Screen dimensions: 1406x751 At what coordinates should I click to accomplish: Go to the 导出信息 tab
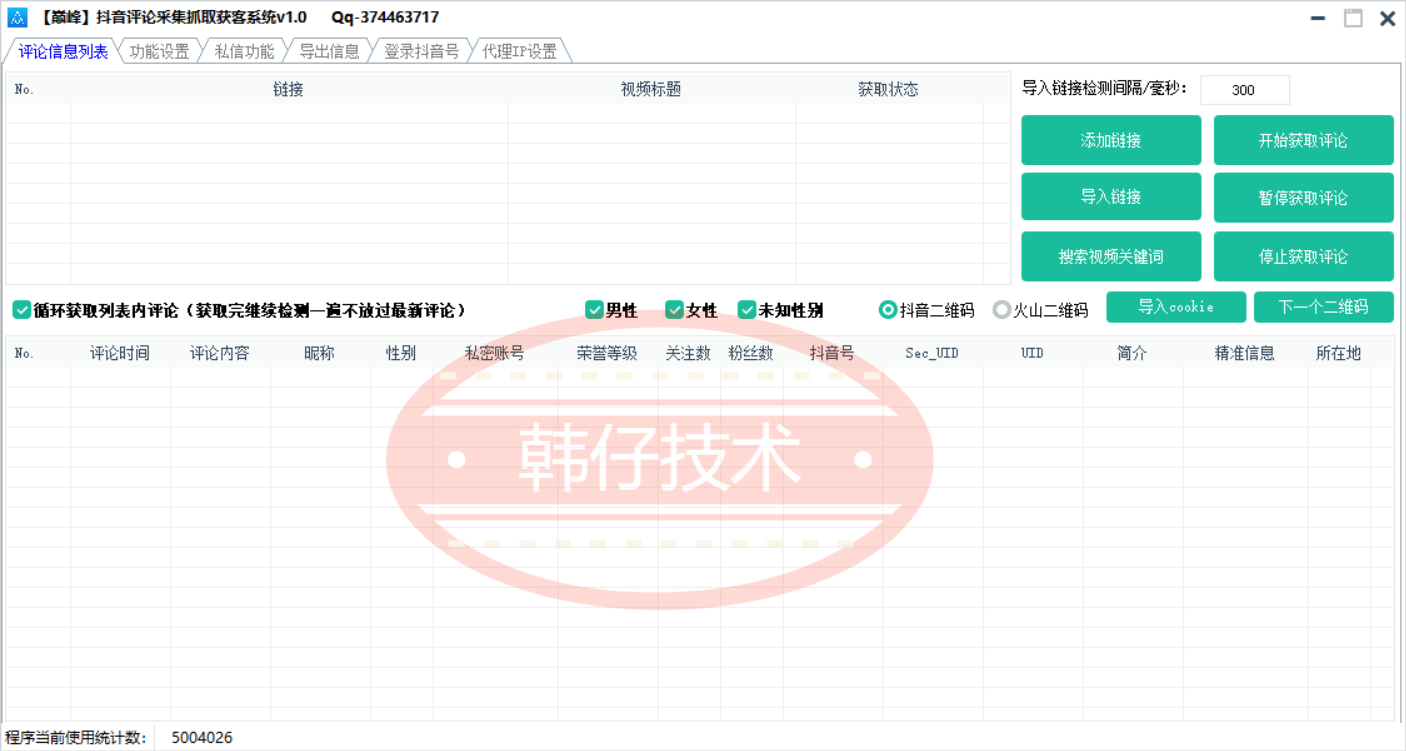329,52
